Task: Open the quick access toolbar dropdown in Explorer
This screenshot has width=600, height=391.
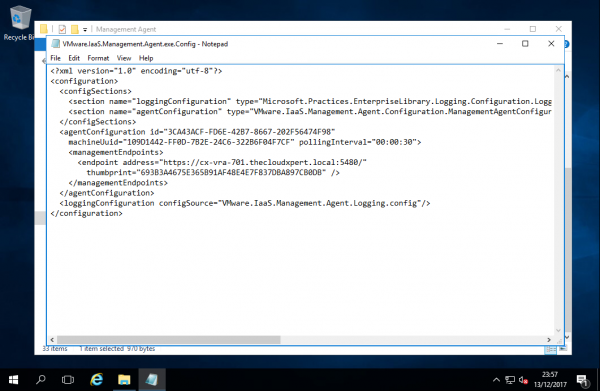Action: [x=85, y=29]
